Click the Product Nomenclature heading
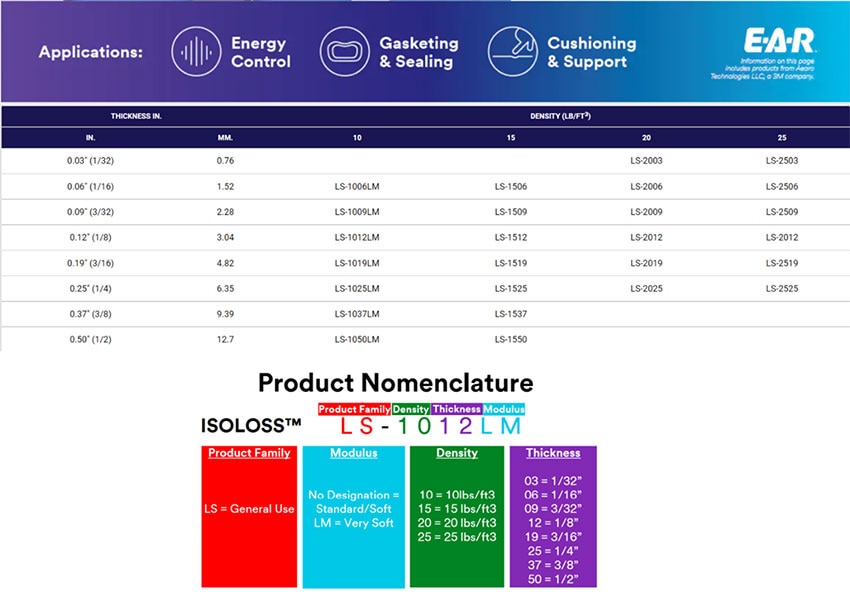Screen dimensions: 850x592 point(395,382)
